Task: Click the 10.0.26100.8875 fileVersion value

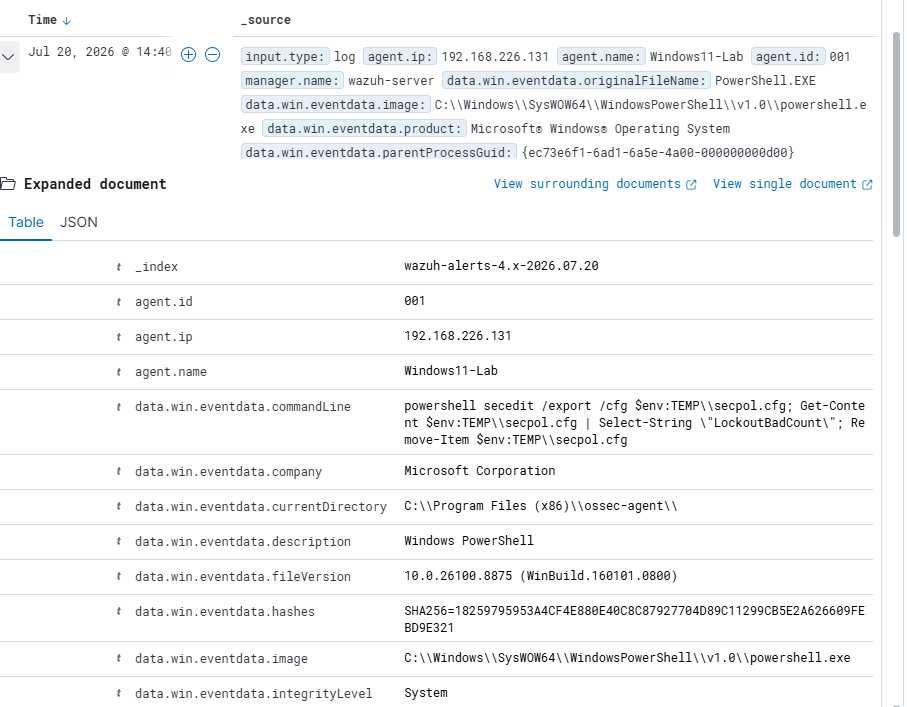Action: click(541, 576)
